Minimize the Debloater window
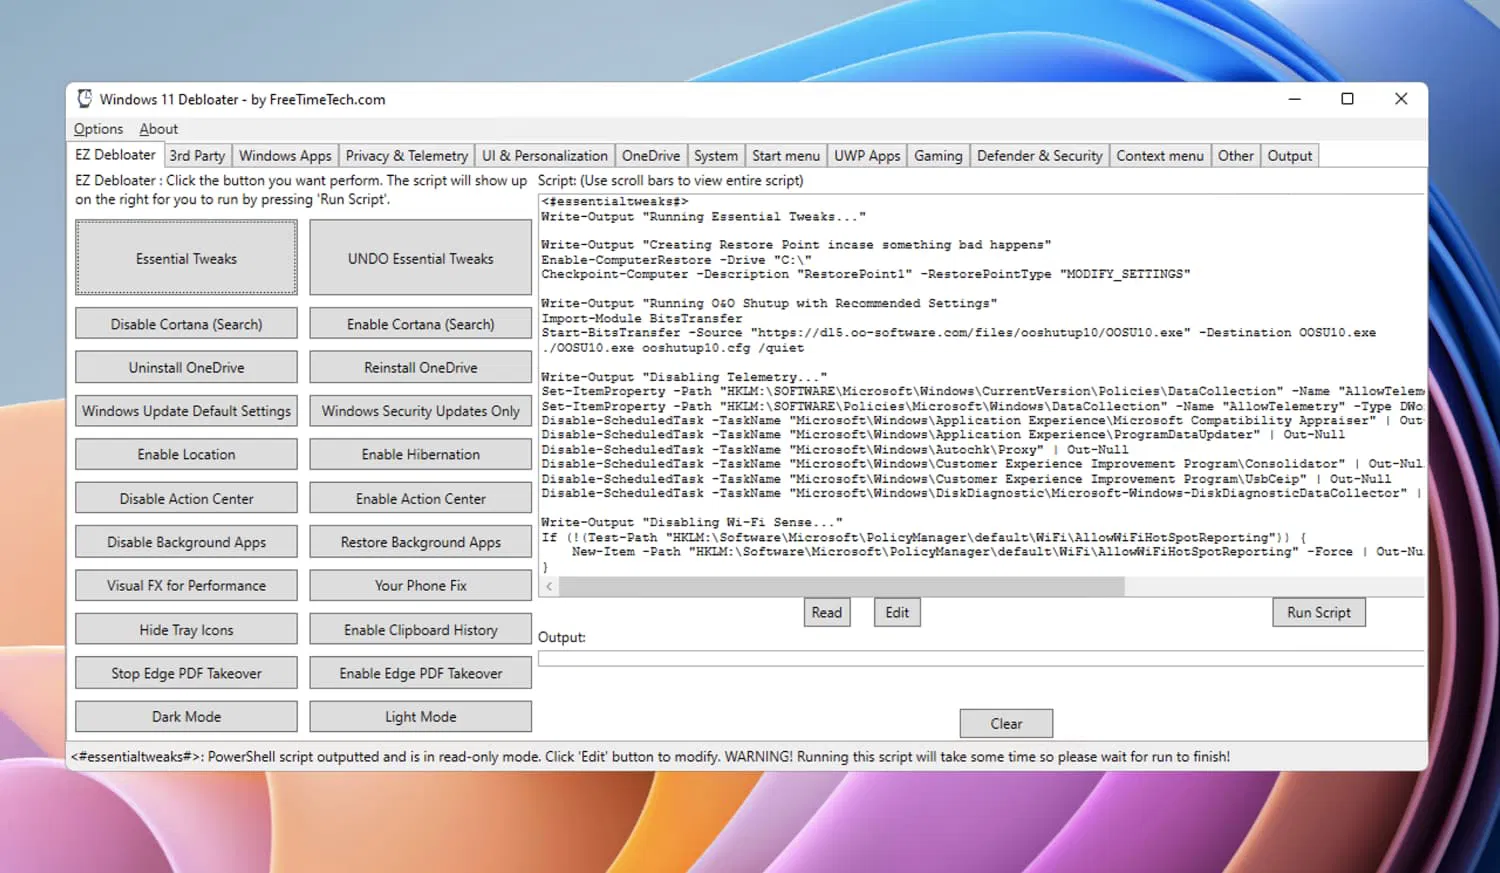This screenshot has height=873, width=1500. [1294, 99]
